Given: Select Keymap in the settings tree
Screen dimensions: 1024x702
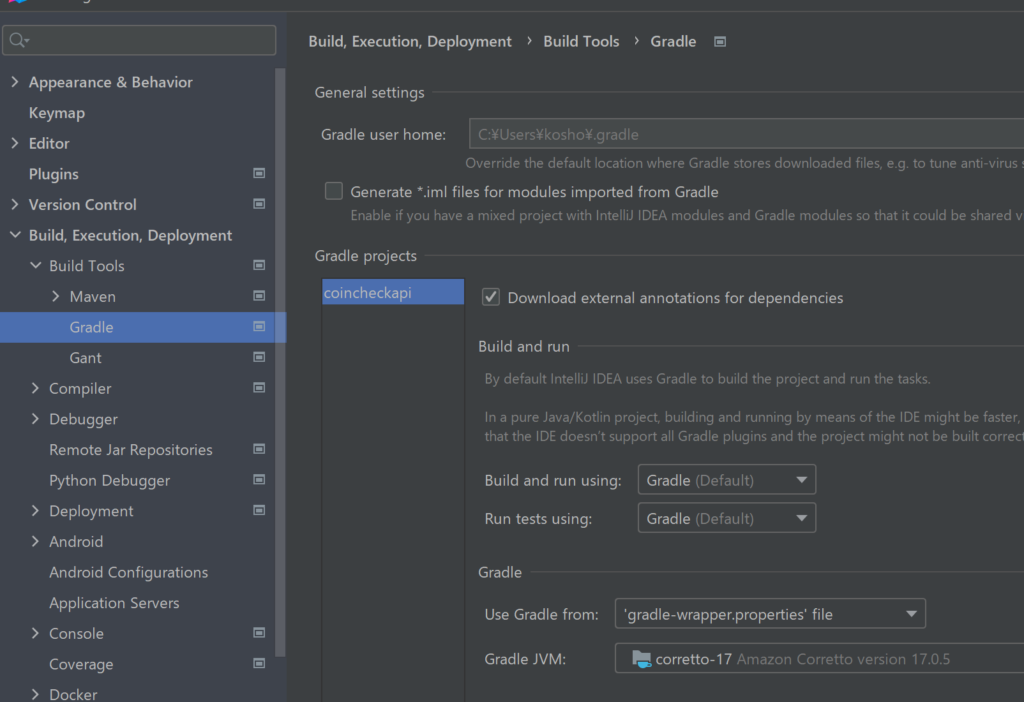Looking at the screenshot, I should click(57, 113).
